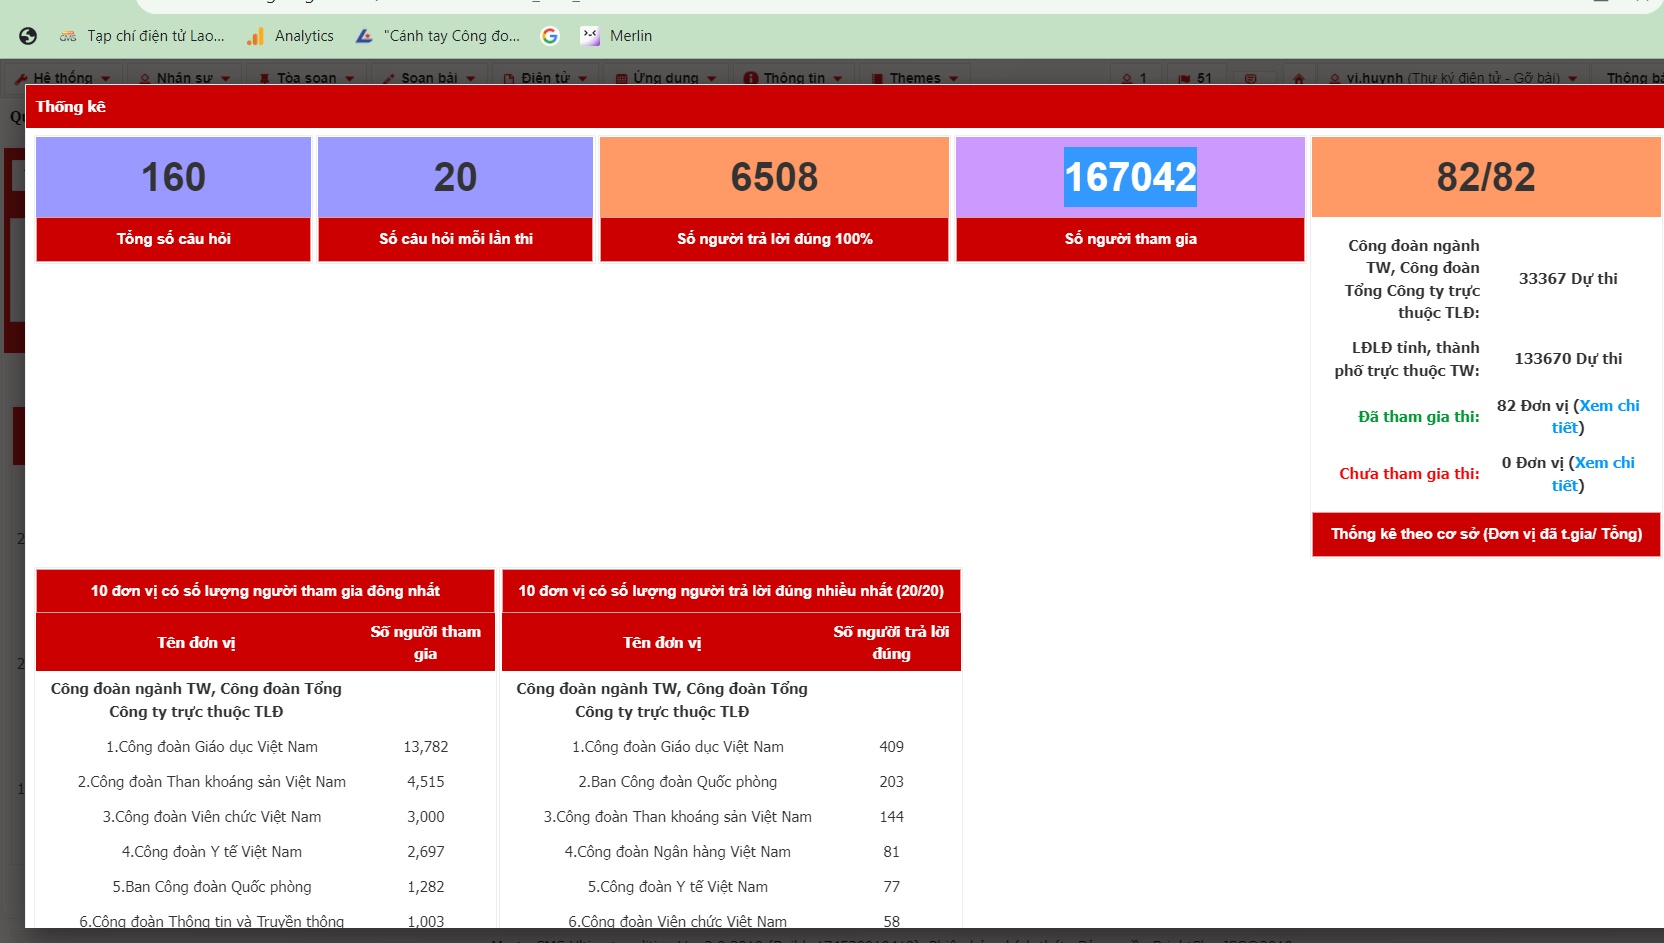Expand the Hệ thống dropdown menu
The height and width of the screenshot is (943, 1664).
click(63, 78)
